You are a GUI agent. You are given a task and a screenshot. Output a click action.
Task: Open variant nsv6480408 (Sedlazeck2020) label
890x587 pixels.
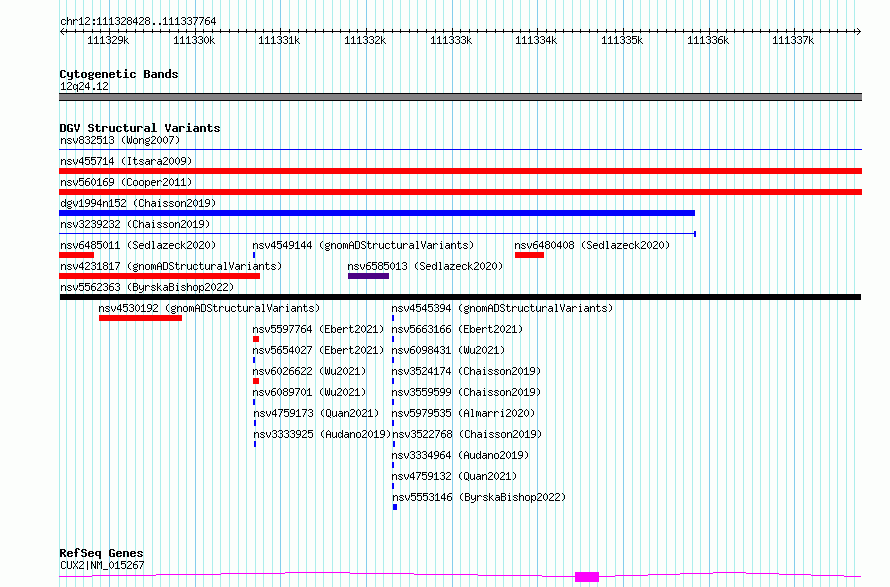pyautogui.click(x=592, y=245)
